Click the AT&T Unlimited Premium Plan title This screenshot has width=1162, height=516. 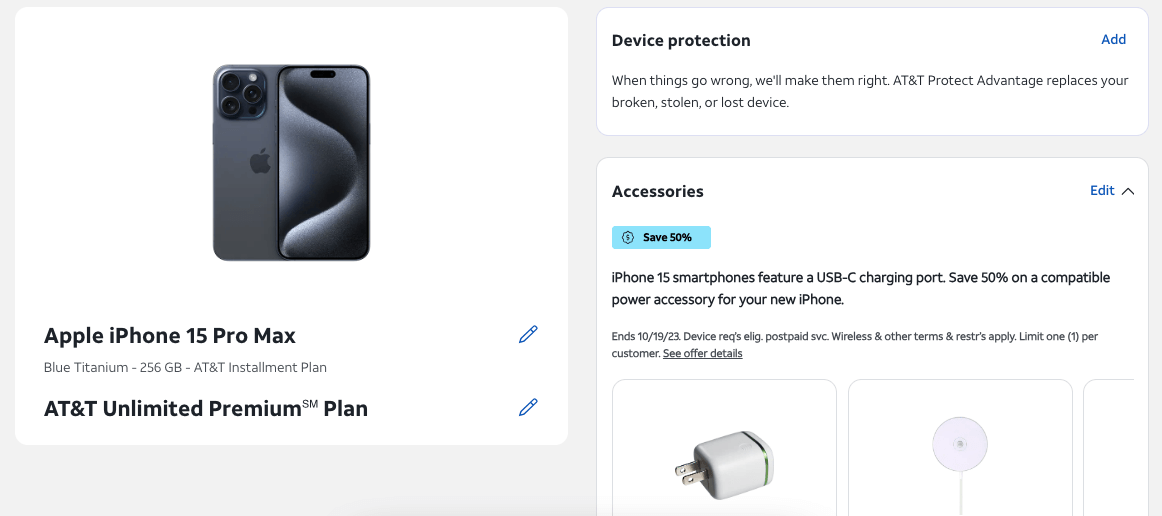click(206, 409)
